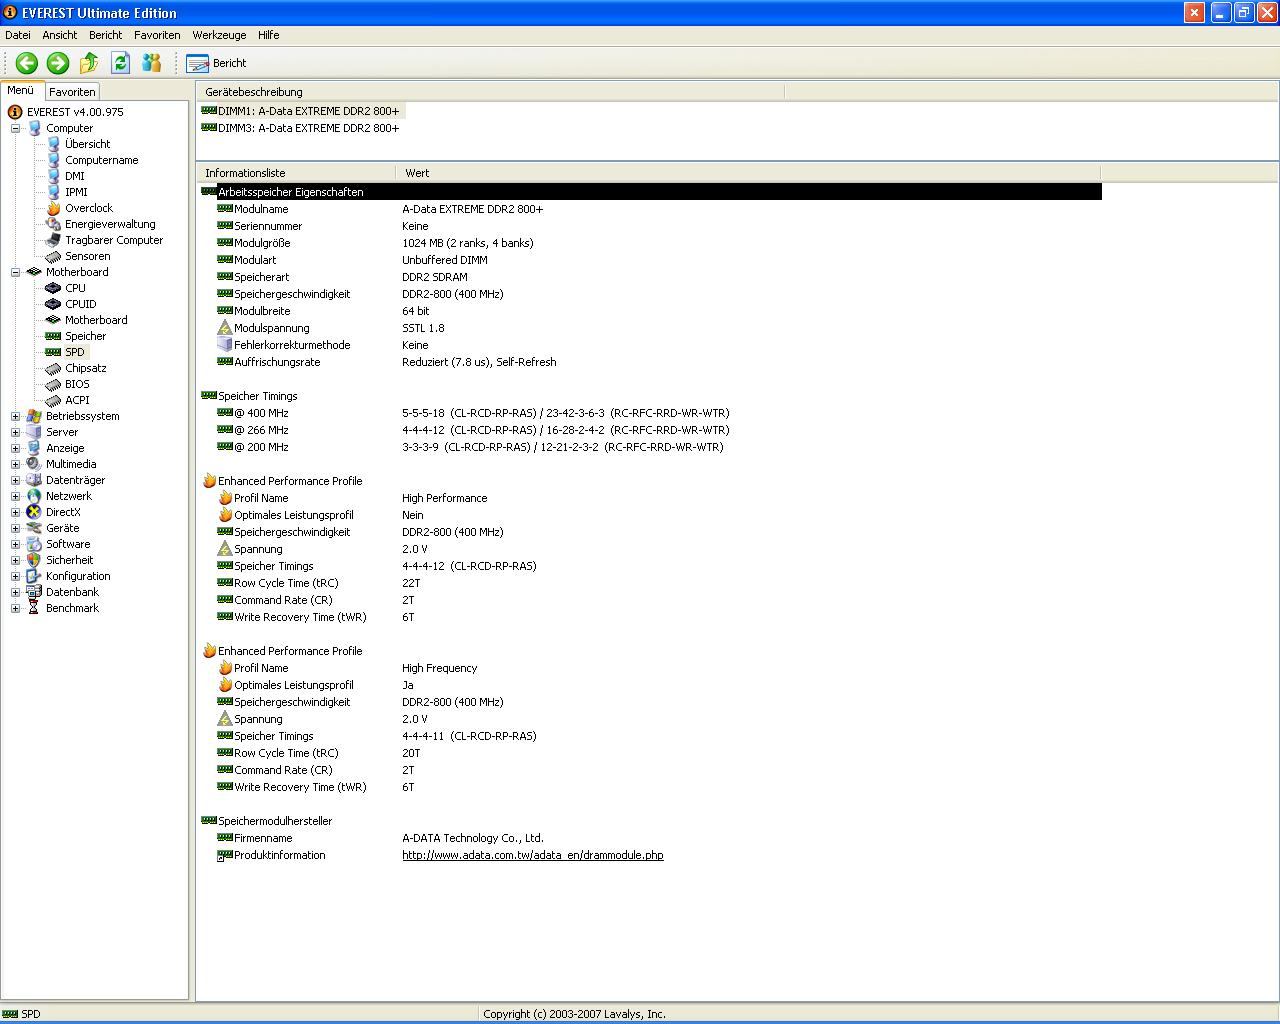Screen dimensions: 1280x1024
Task: Select SPD in the sidebar tree
Action: [x=75, y=352]
